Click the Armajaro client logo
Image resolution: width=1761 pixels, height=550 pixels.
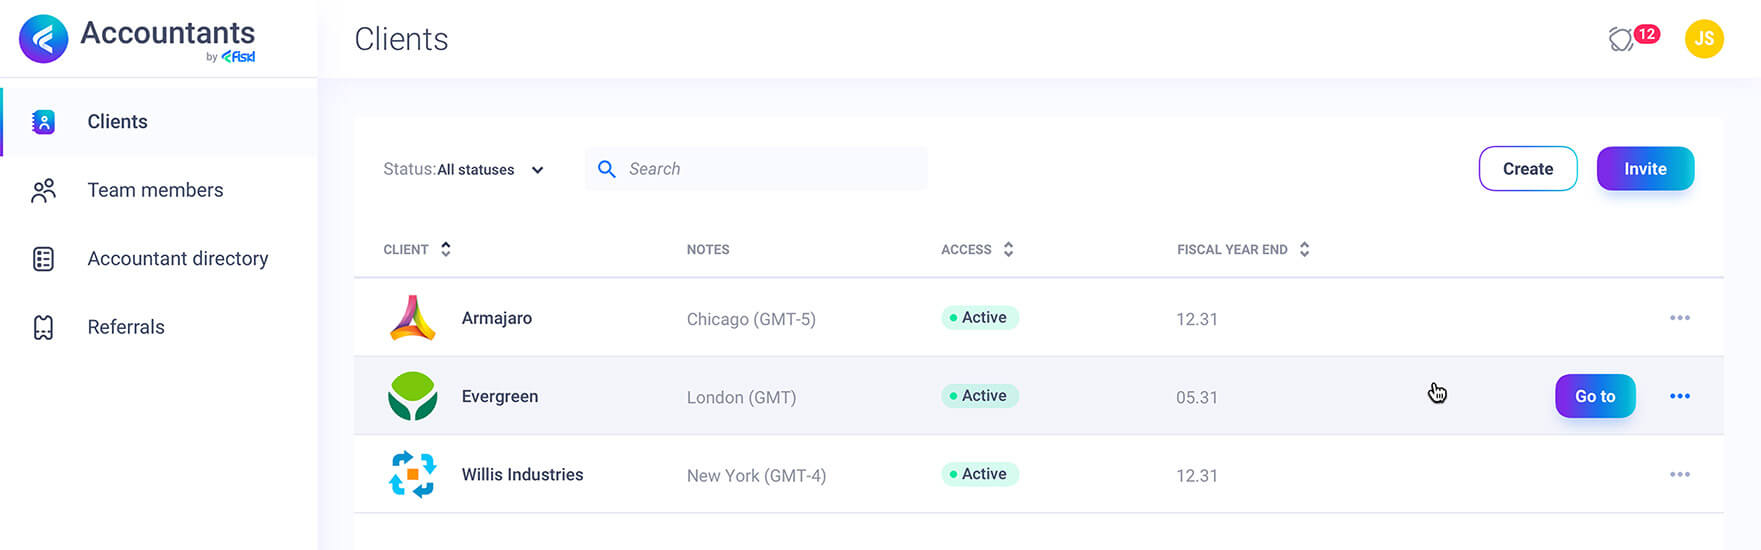(412, 318)
